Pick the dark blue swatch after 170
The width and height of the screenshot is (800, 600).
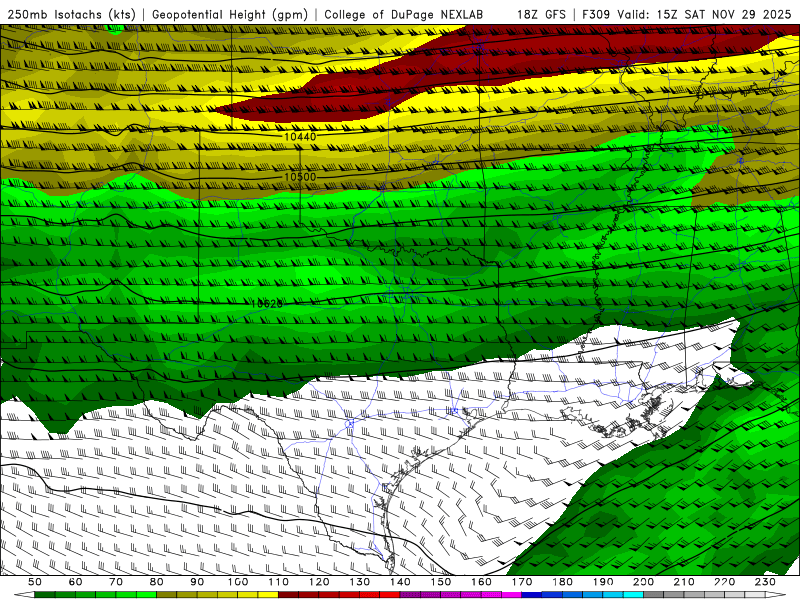(532, 595)
